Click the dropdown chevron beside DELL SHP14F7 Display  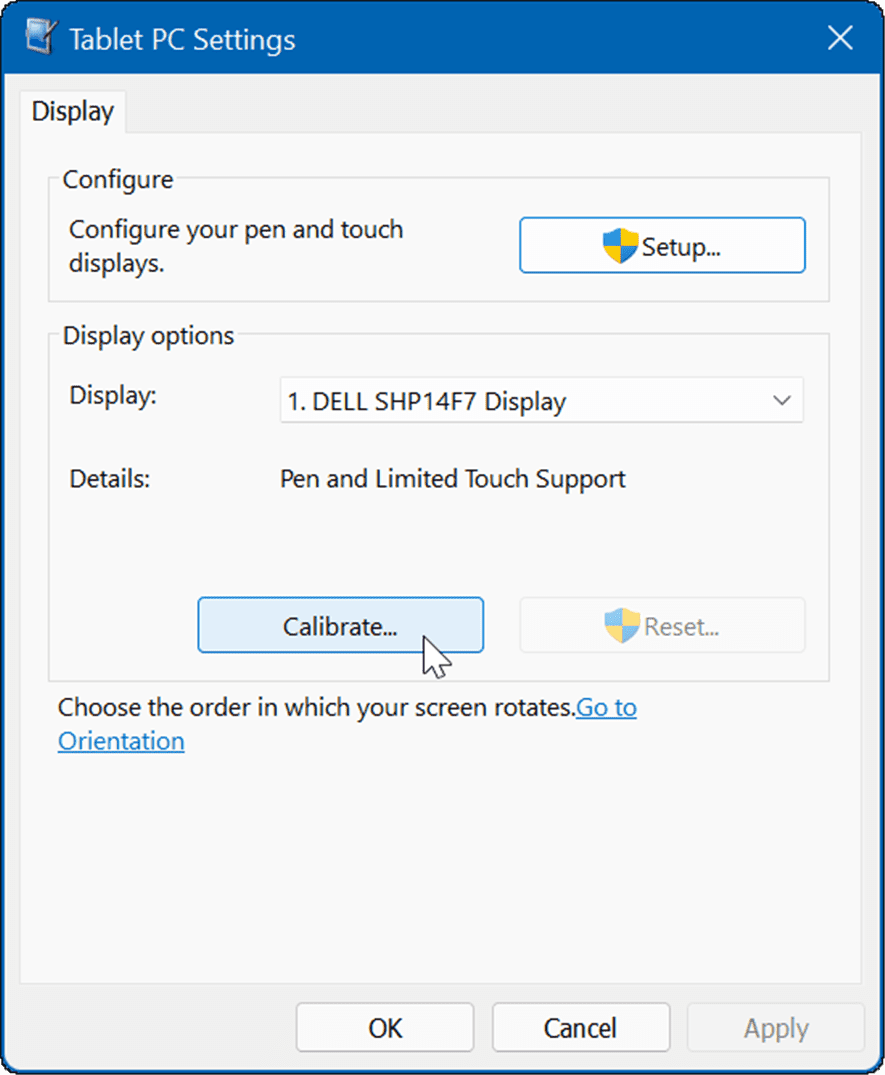782,400
